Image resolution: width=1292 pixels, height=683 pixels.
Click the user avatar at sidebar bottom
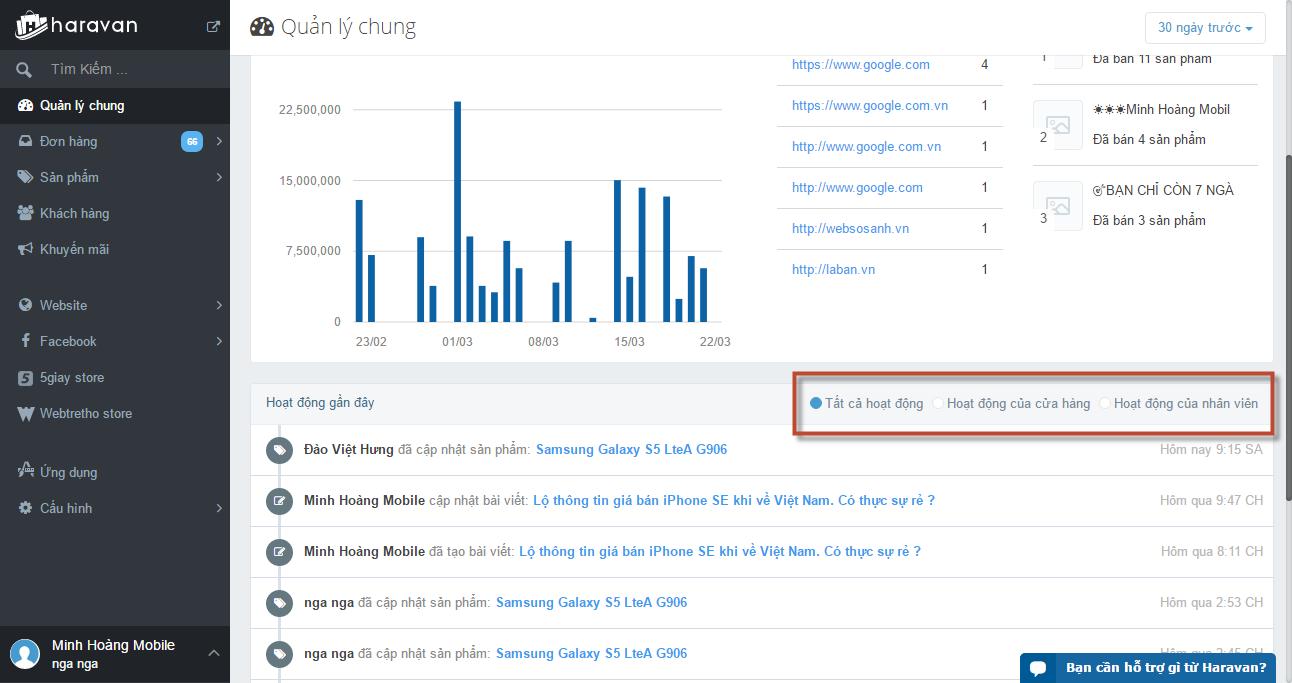tap(24, 654)
